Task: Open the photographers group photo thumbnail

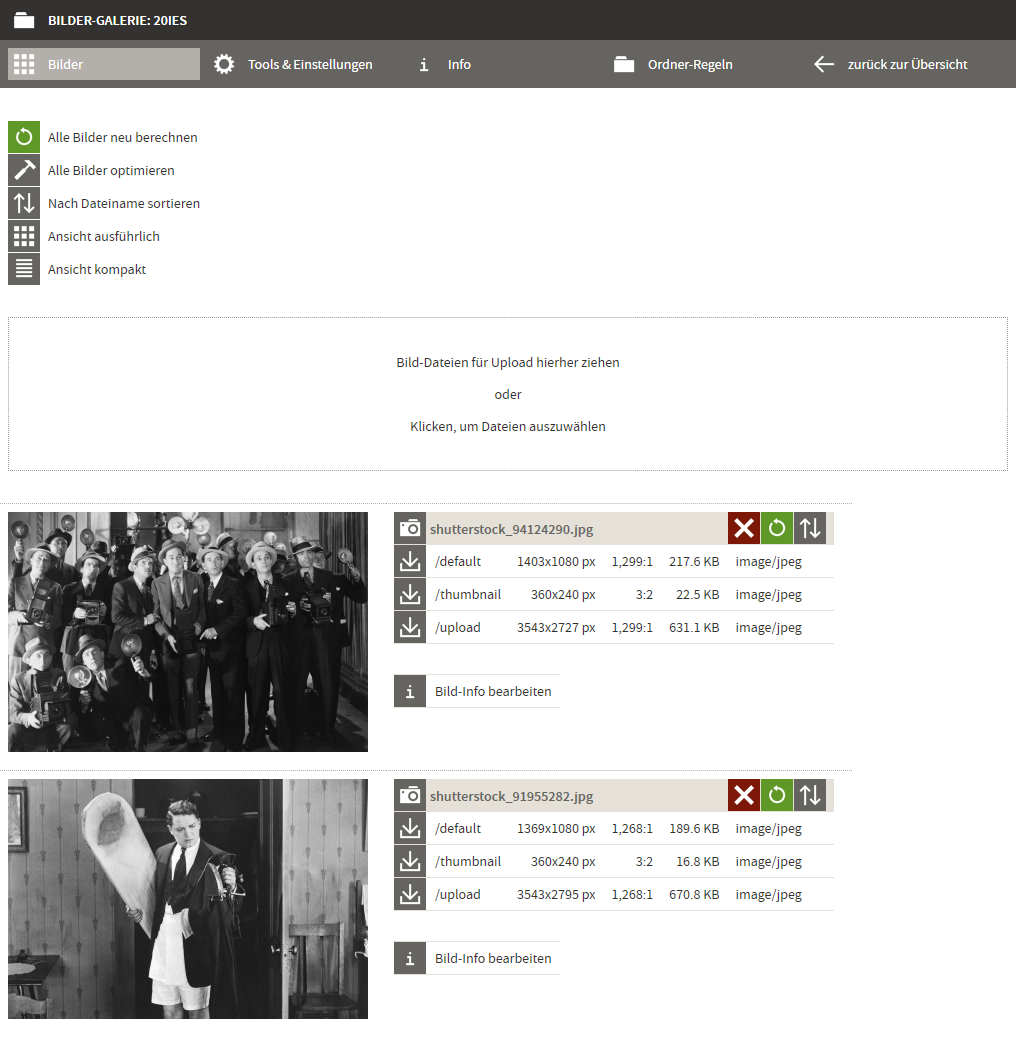Action: 188,632
